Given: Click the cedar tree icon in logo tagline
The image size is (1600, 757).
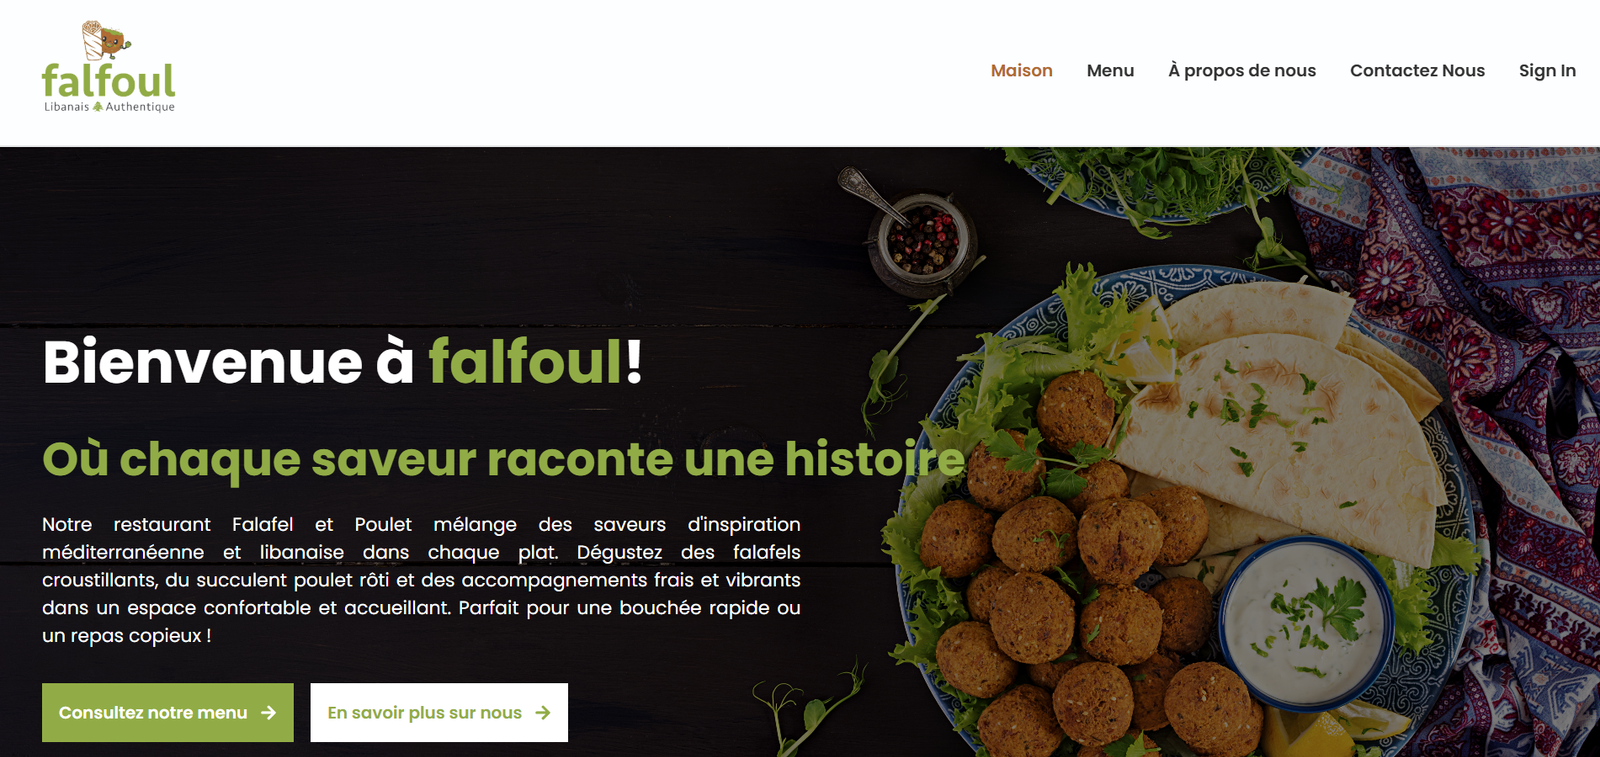Looking at the screenshot, I should point(98,106).
